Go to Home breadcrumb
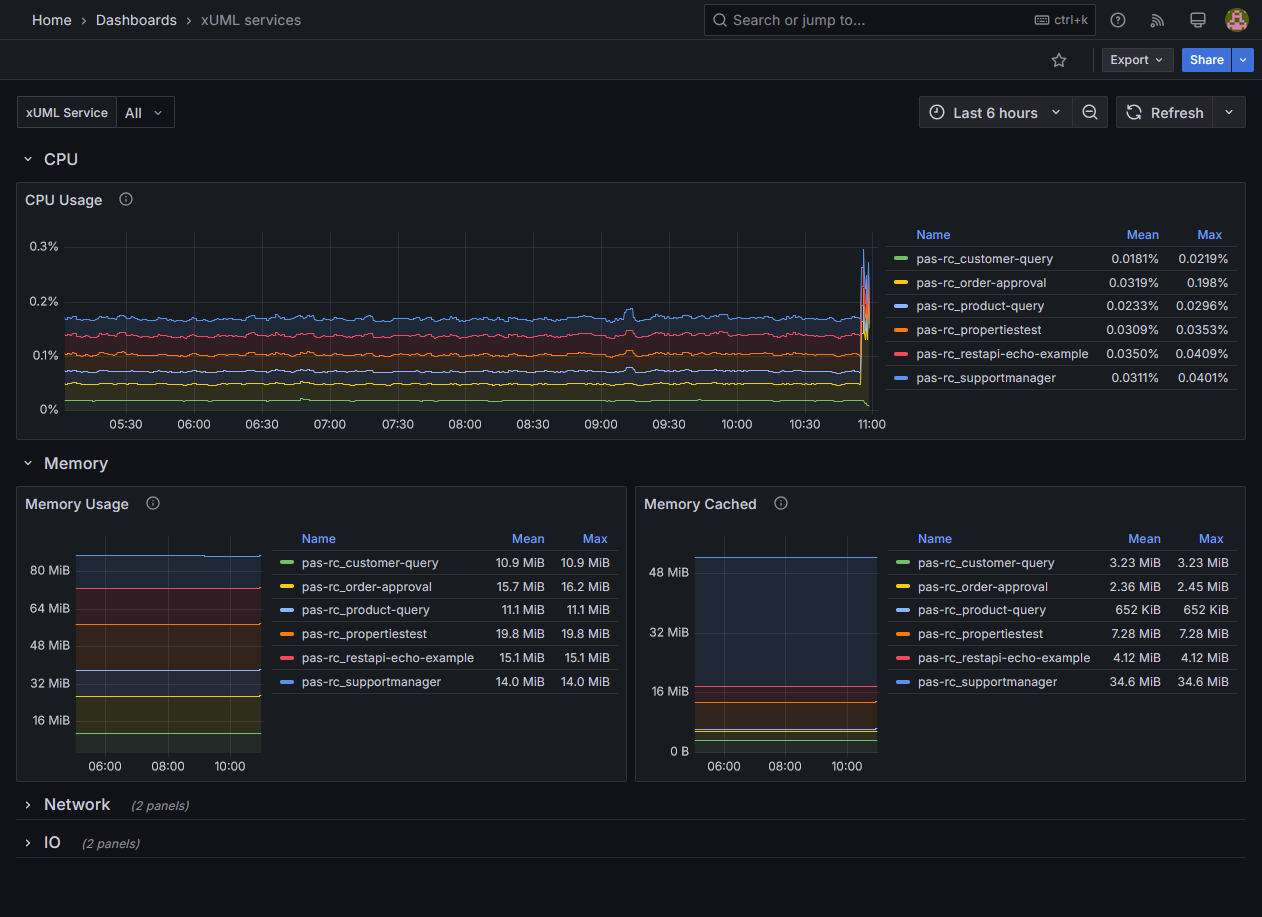The width and height of the screenshot is (1262, 917). pos(52,20)
